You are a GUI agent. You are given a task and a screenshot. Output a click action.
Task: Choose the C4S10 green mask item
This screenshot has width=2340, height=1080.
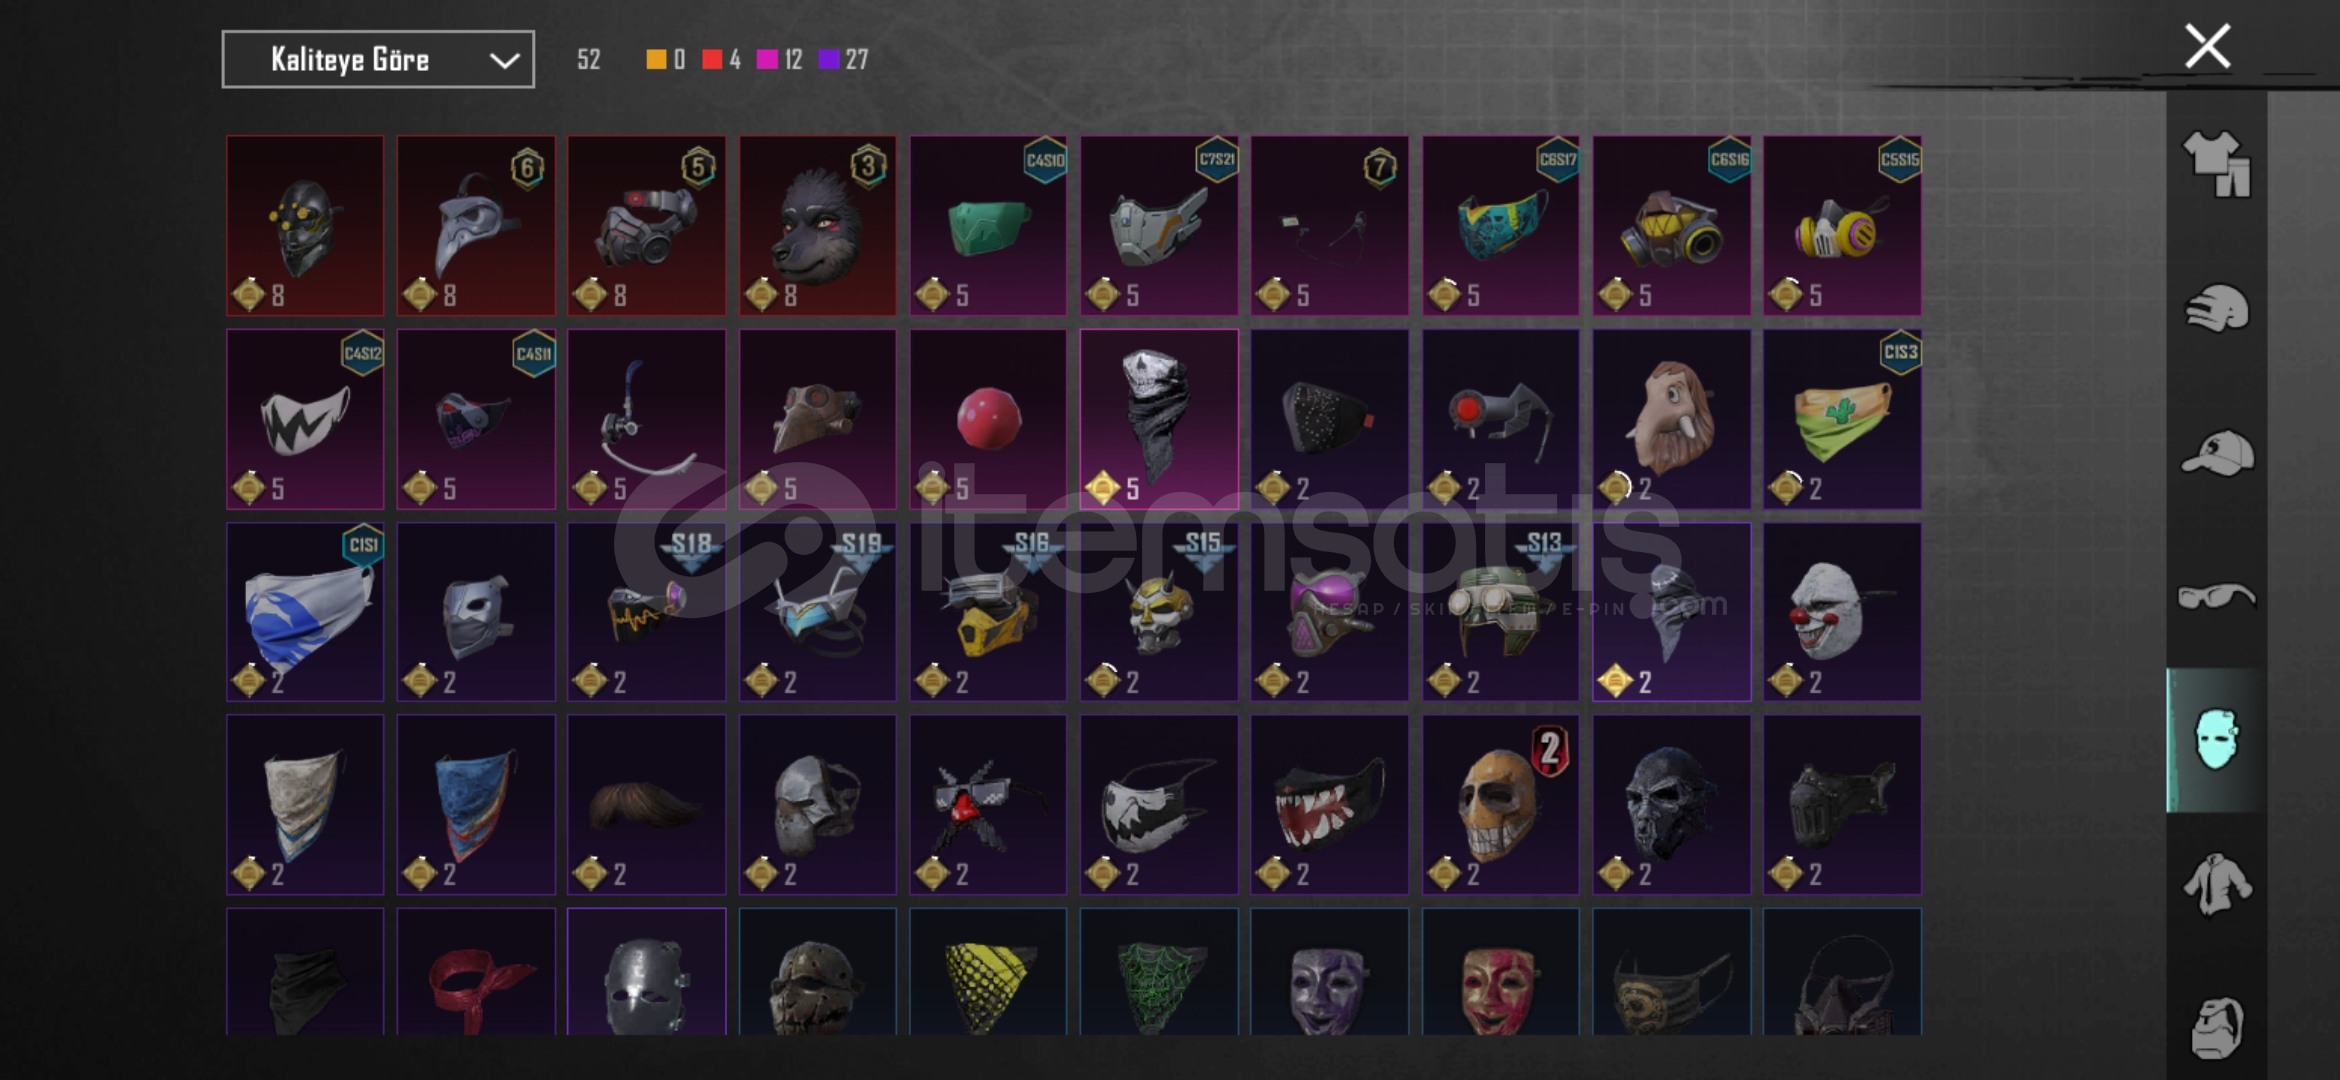[988, 226]
